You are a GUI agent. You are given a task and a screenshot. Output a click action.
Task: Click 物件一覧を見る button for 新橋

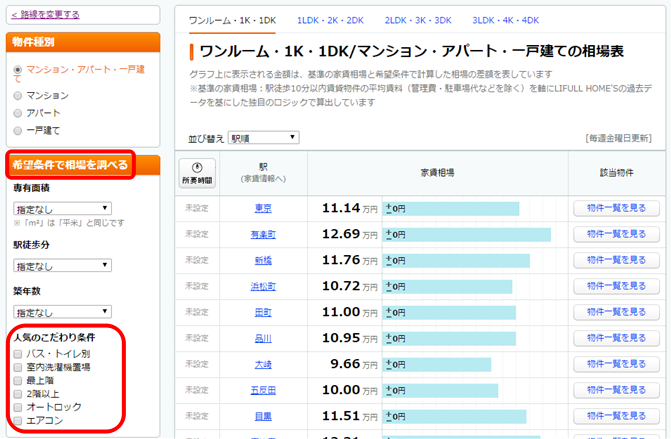click(x=616, y=260)
